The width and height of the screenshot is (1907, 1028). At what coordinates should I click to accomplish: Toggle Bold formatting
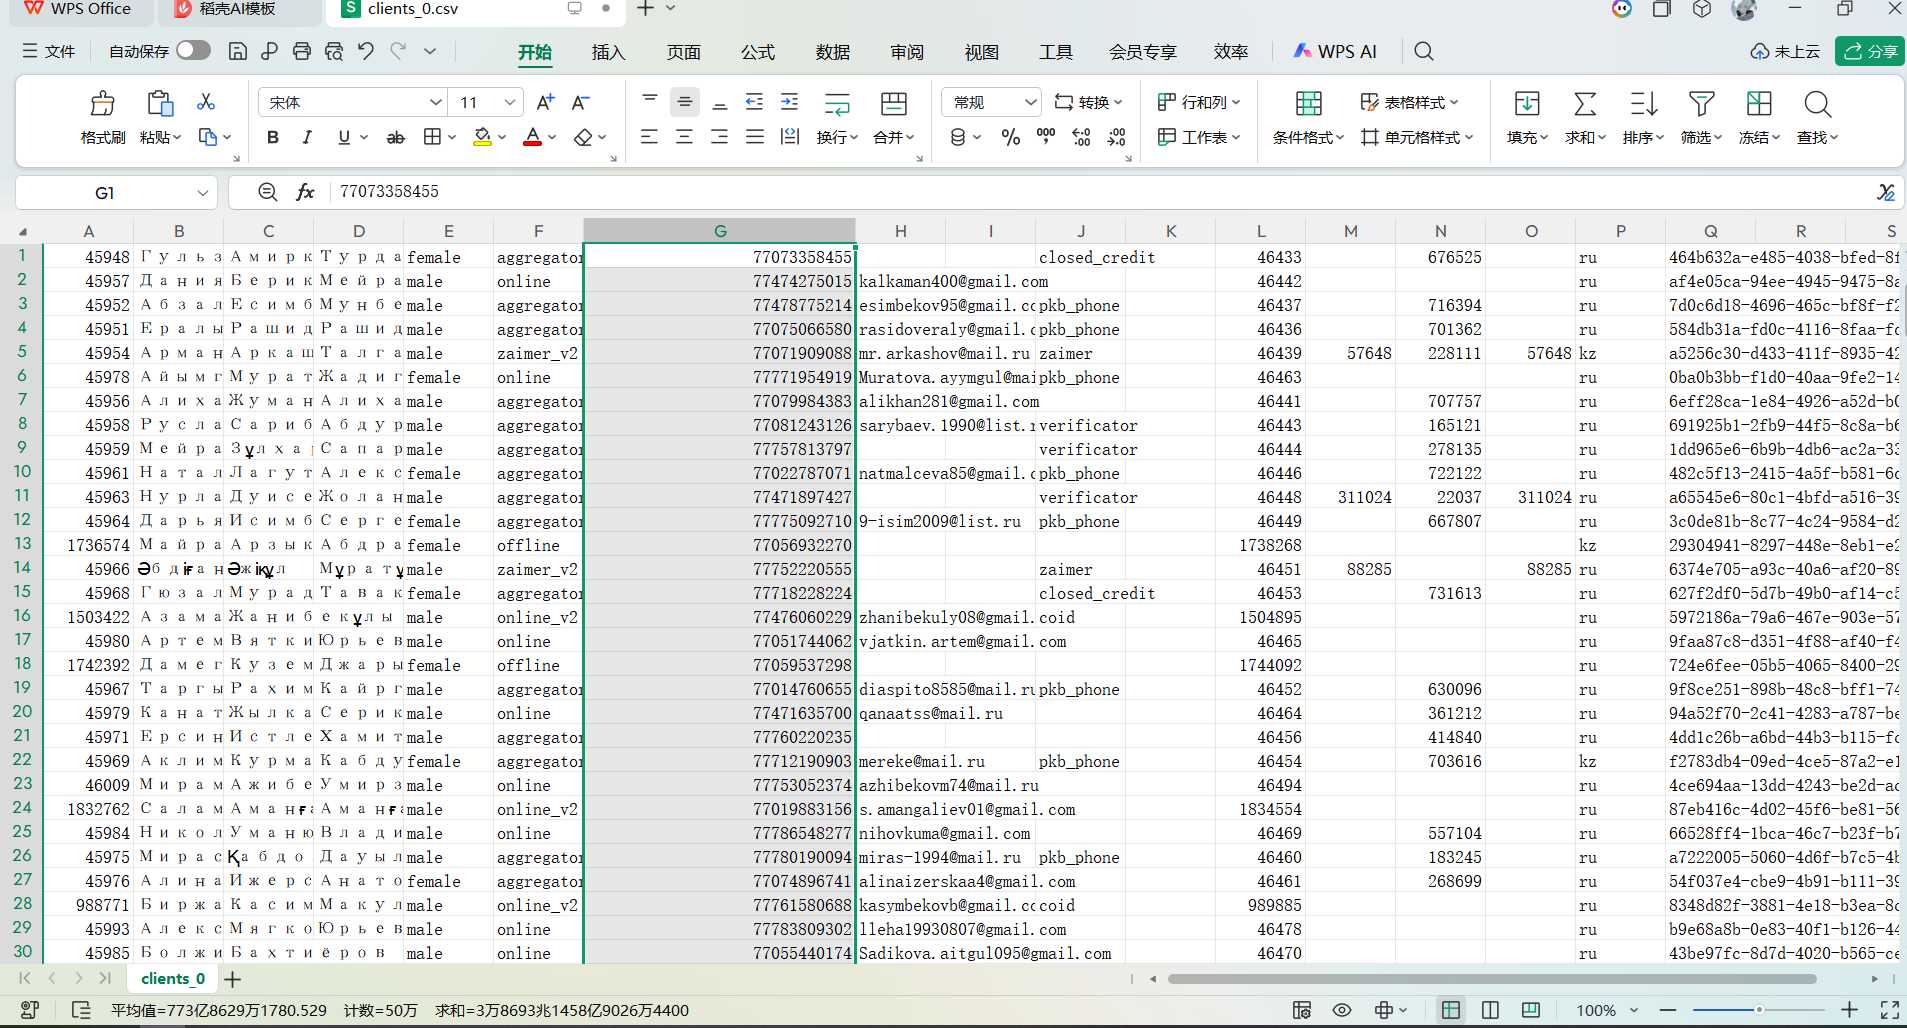tap(272, 137)
